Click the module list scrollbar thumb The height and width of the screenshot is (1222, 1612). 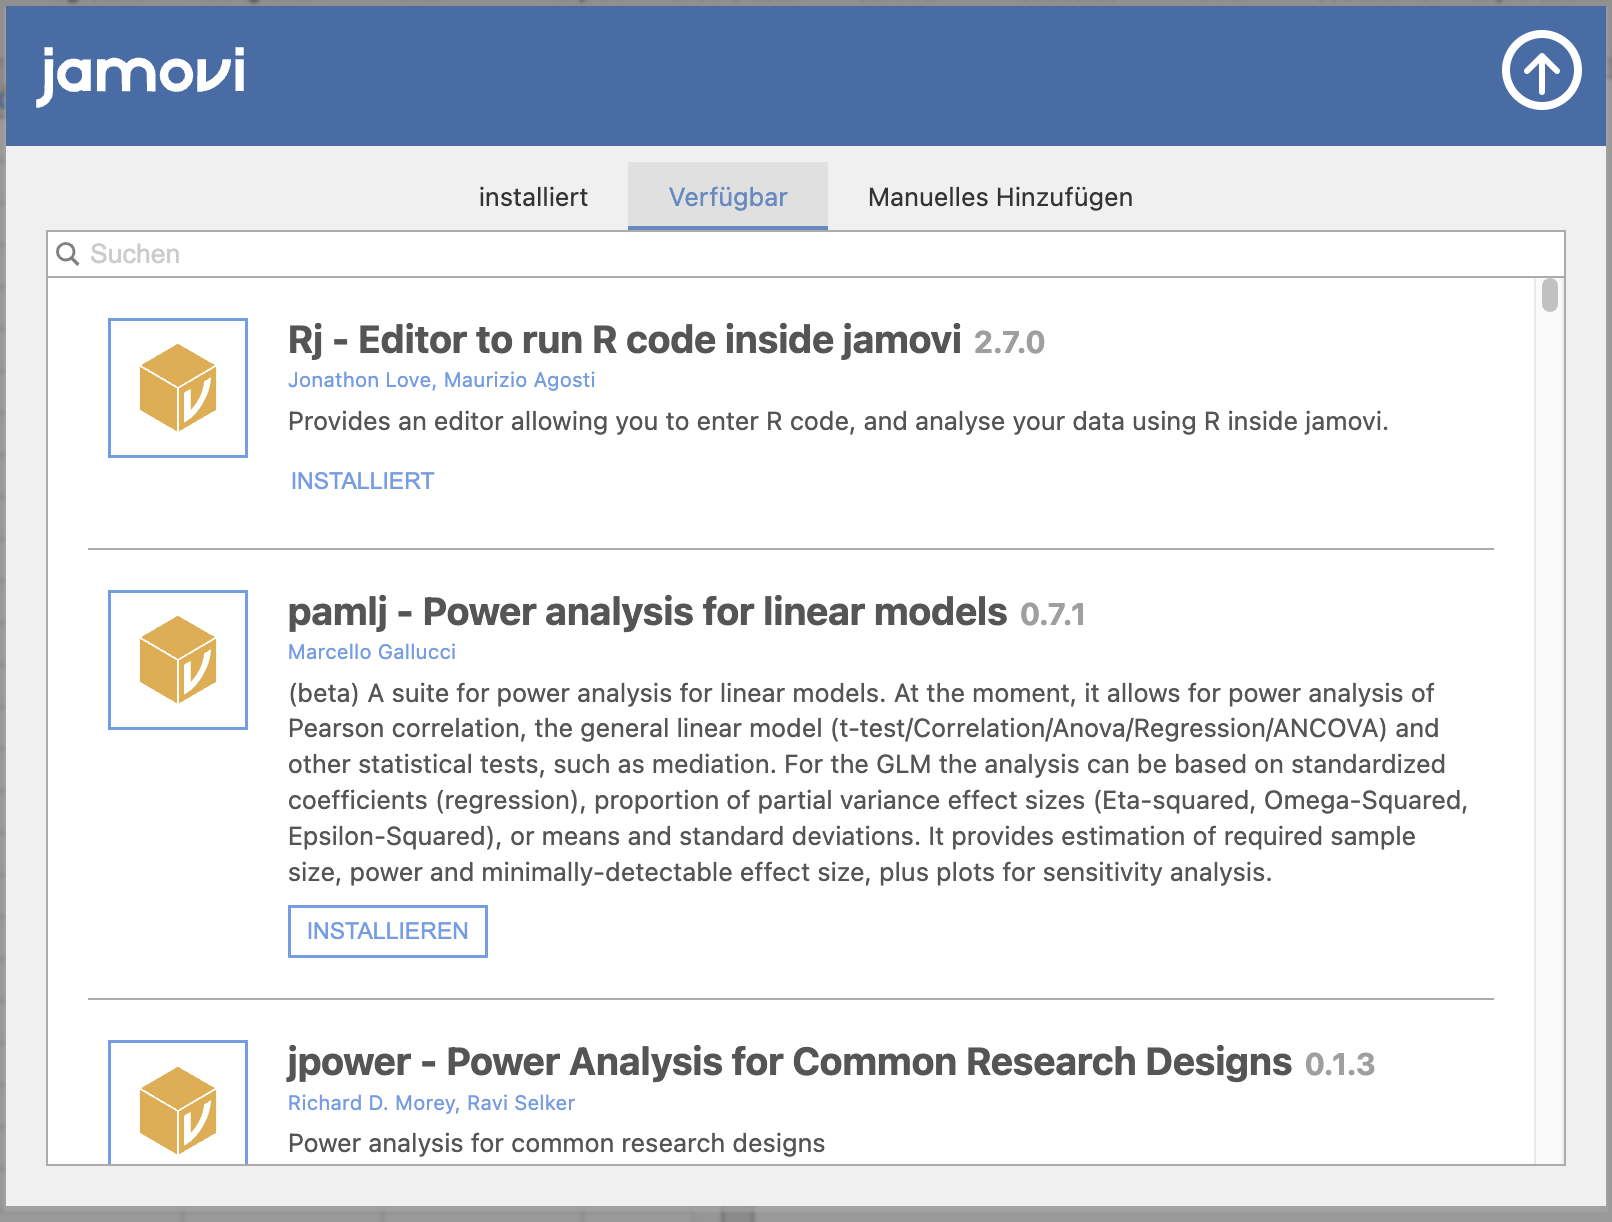coord(1550,295)
